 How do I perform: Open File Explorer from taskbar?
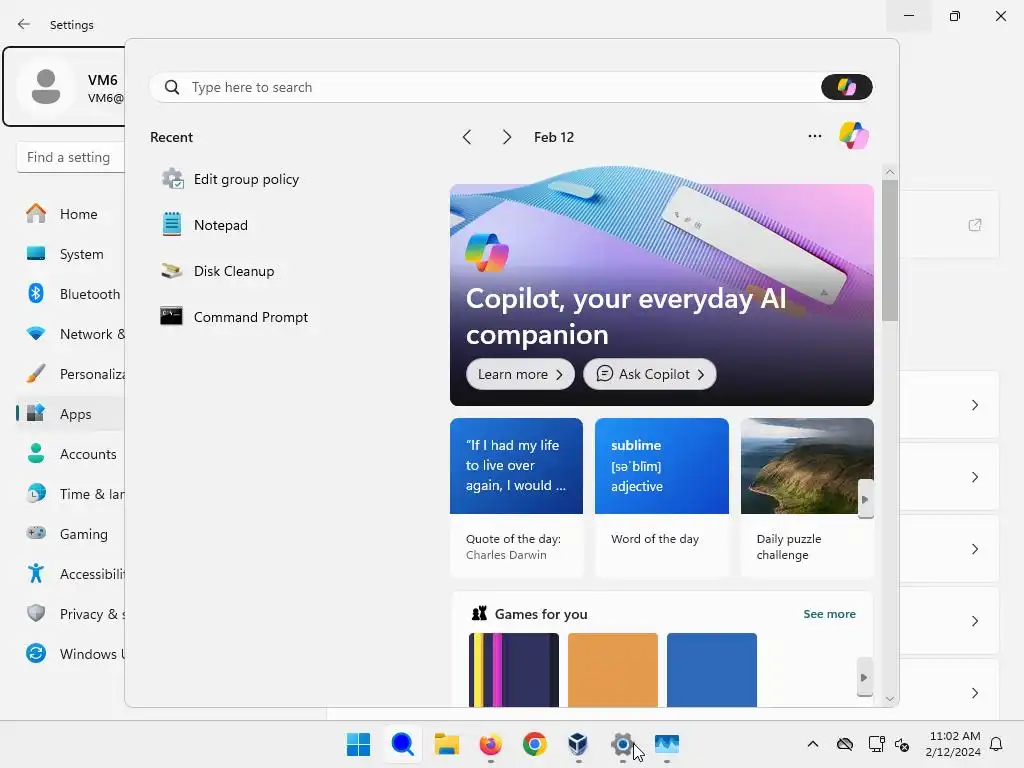click(447, 744)
